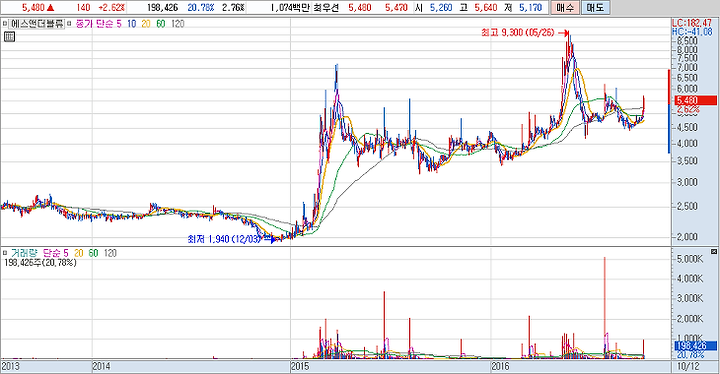Click the 매수 (buy) button
Viewport: 720px width, 374px height.
coord(564,7)
